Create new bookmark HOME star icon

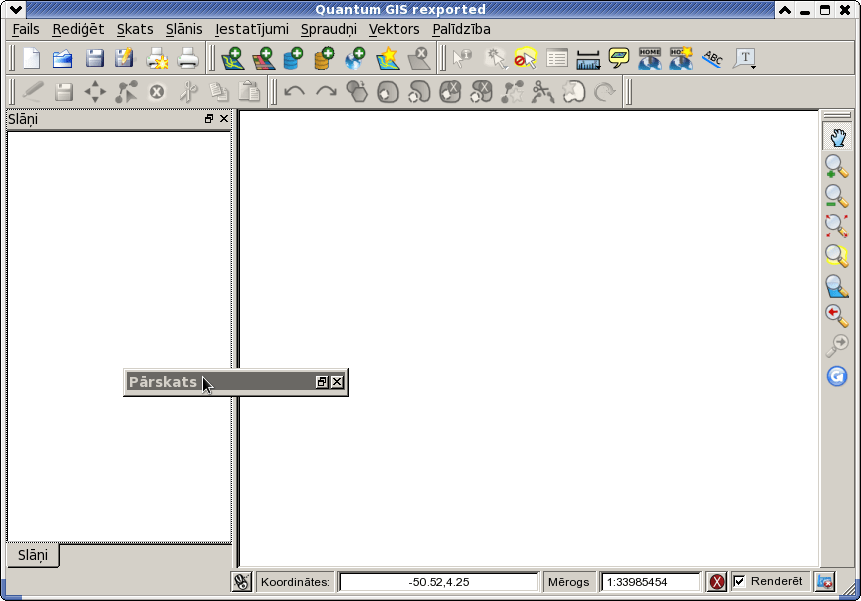click(x=681, y=59)
